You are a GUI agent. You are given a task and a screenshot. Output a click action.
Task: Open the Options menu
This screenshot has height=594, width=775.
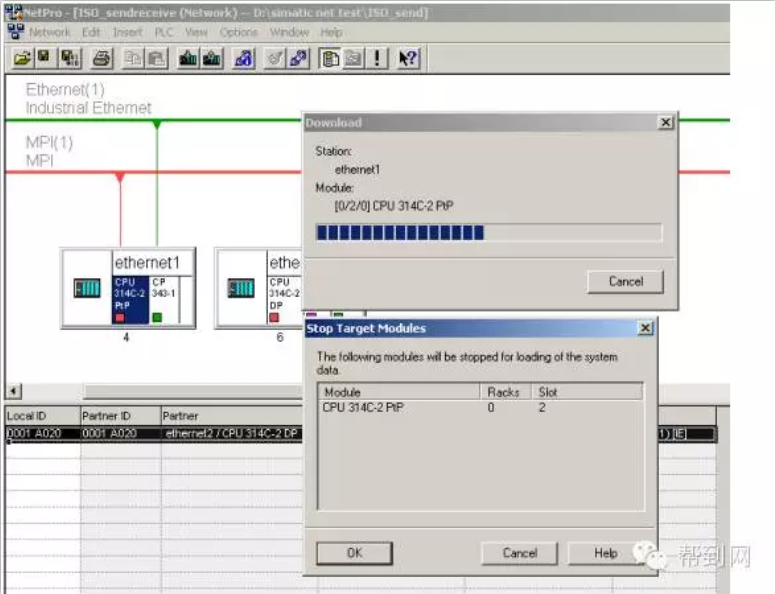(x=238, y=32)
